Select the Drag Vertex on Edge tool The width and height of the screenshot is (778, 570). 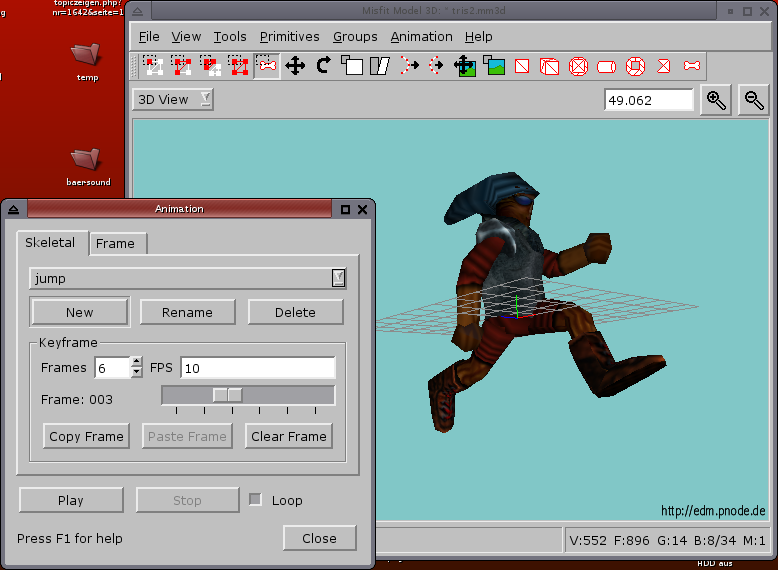pos(437,65)
